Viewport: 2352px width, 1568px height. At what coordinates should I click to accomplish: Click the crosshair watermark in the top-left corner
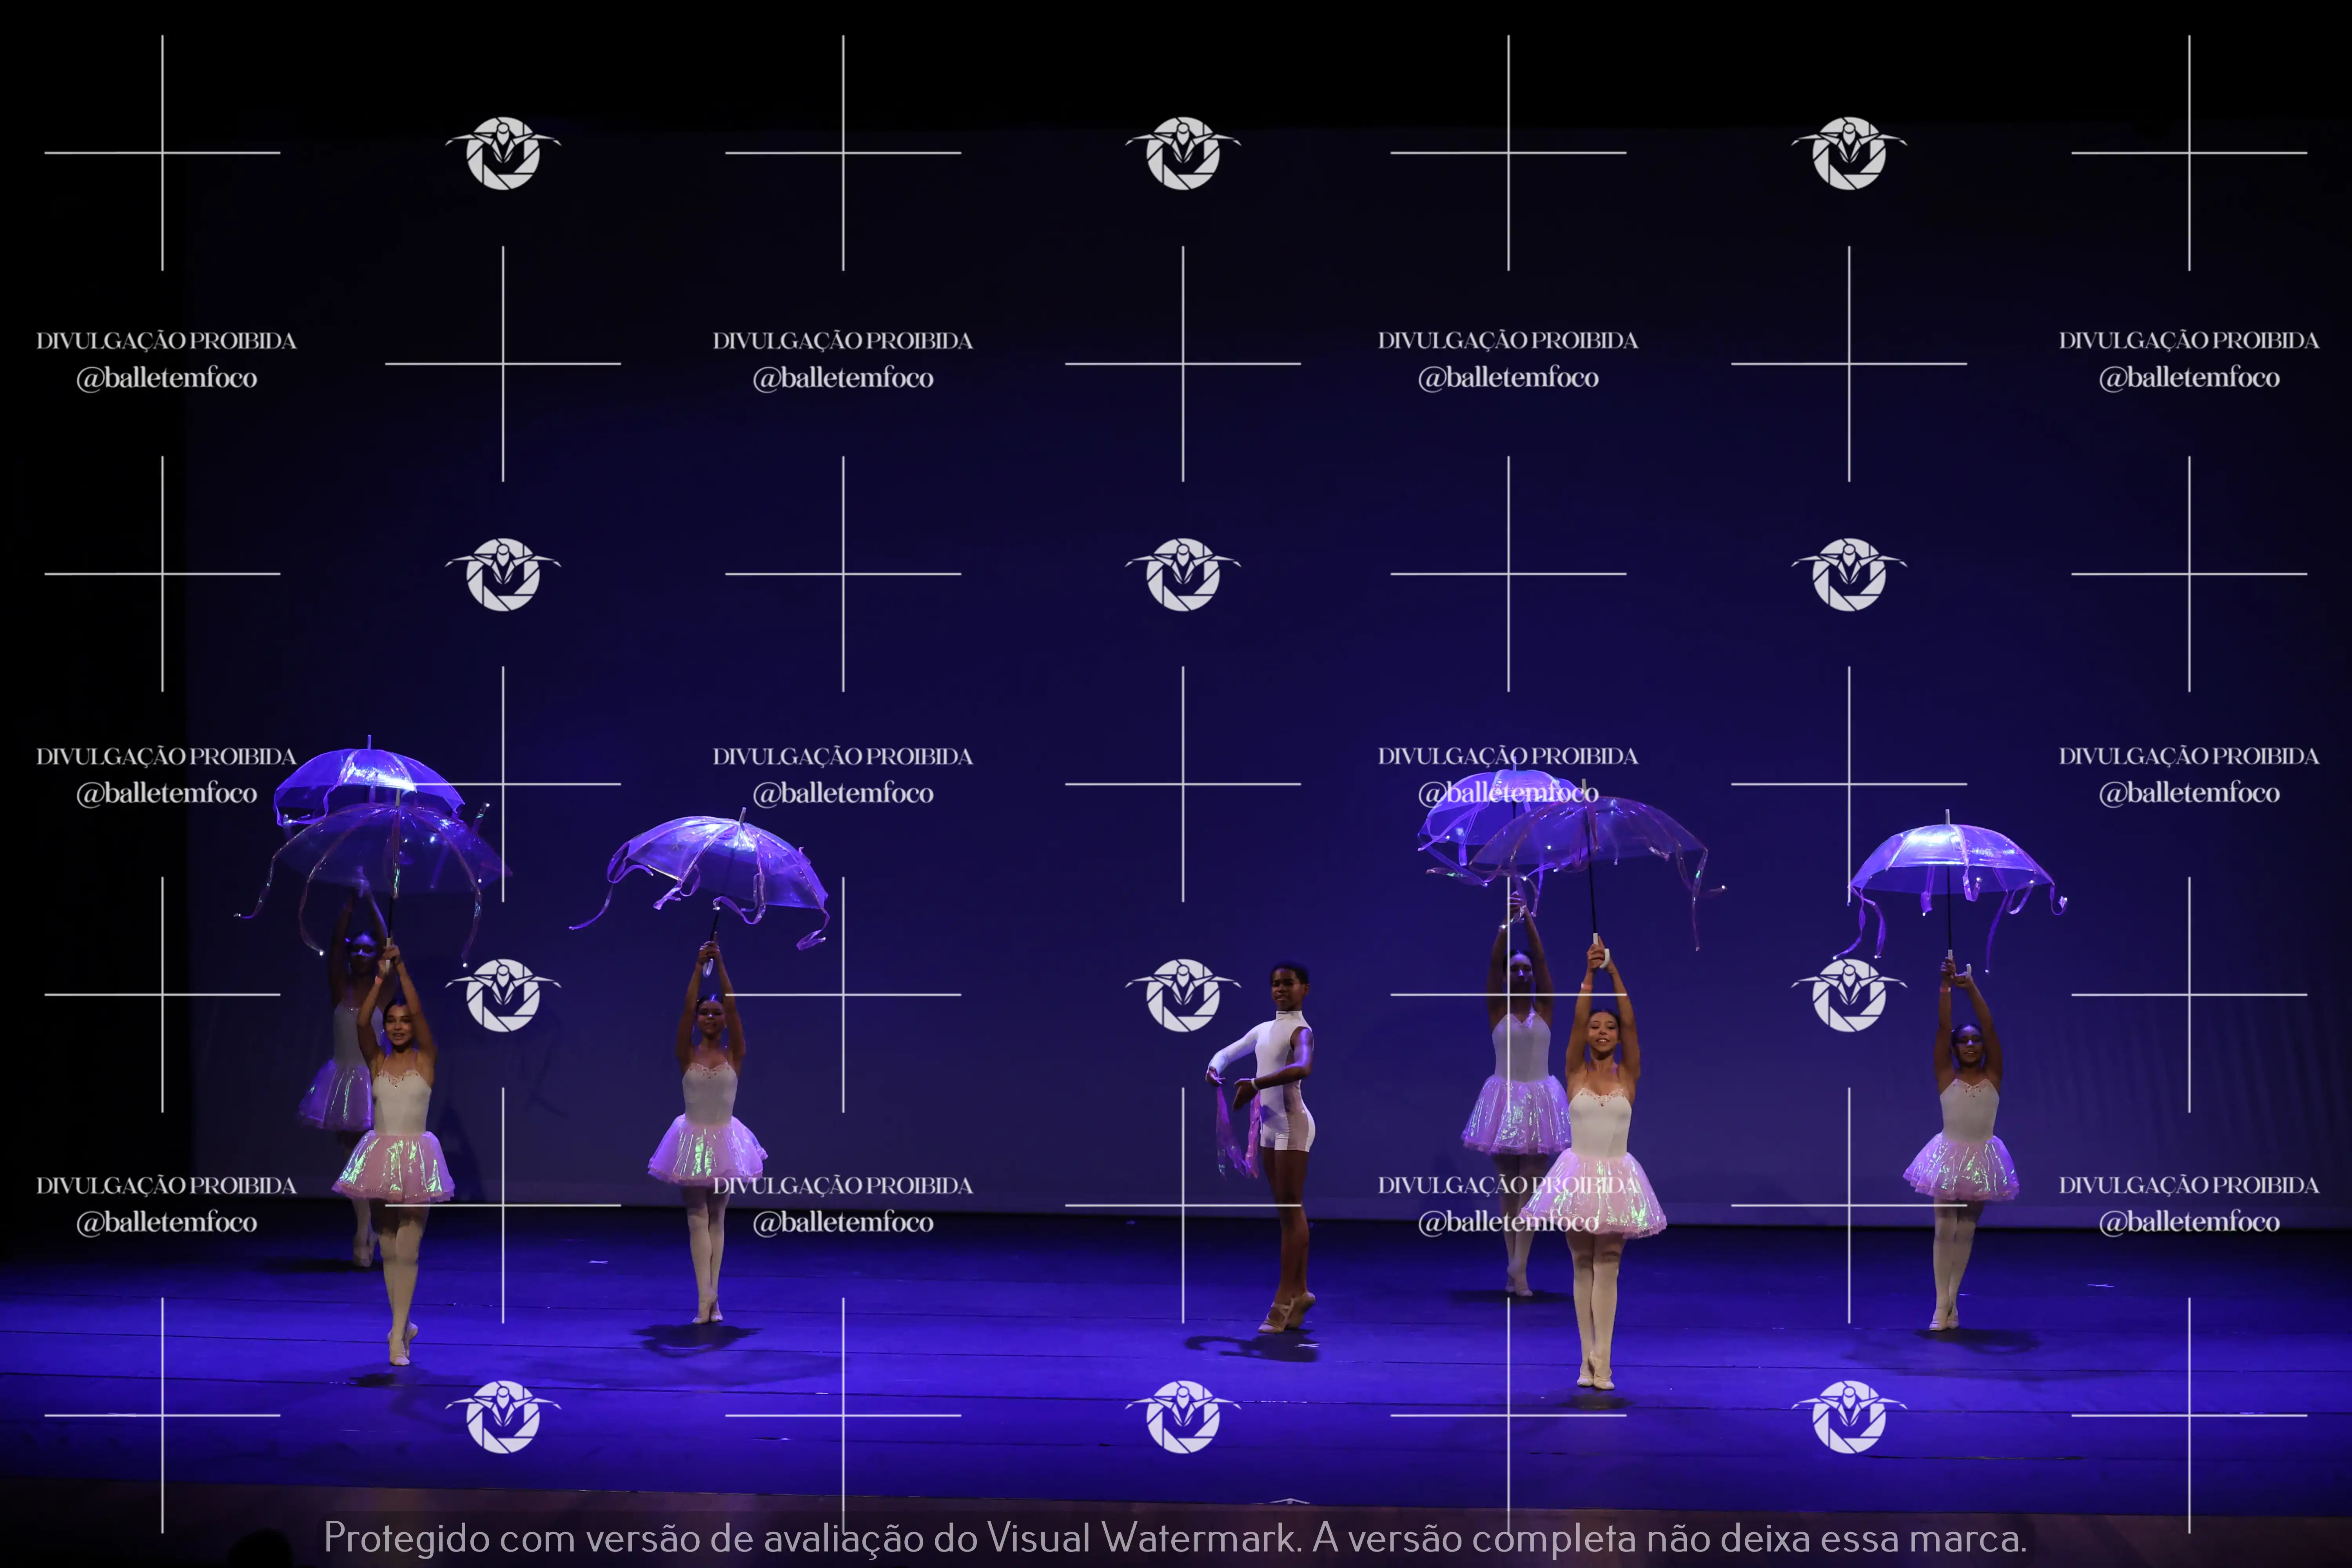[x=162, y=153]
